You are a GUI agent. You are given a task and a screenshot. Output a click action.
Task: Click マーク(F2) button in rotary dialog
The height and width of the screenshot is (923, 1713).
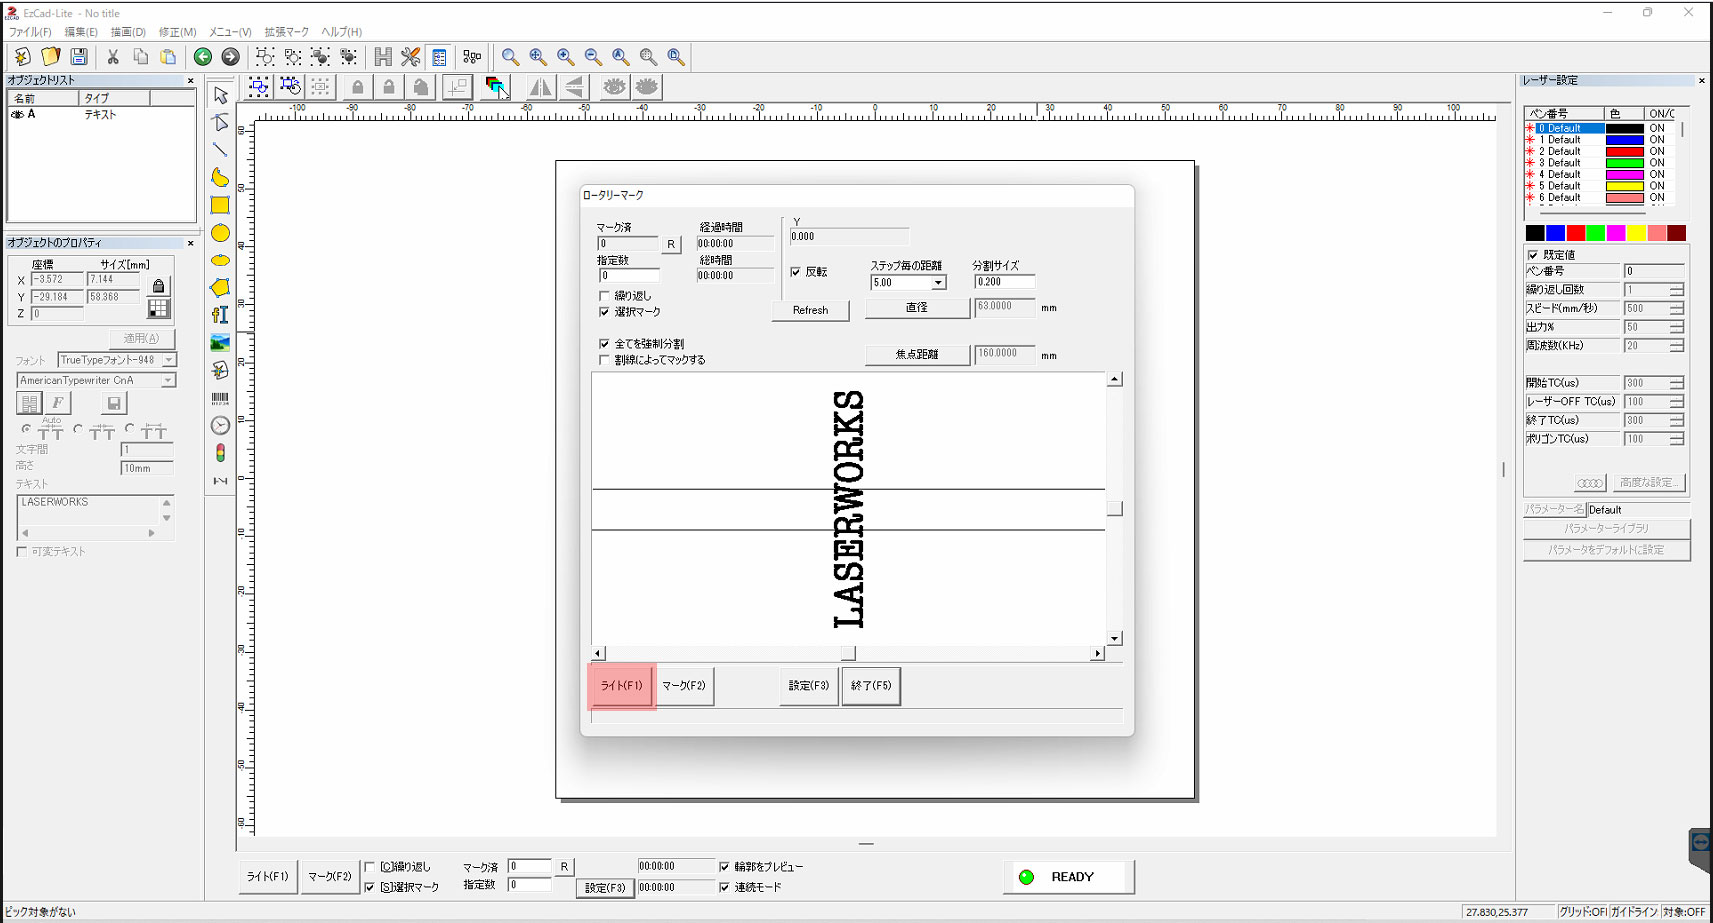point(685,686)
